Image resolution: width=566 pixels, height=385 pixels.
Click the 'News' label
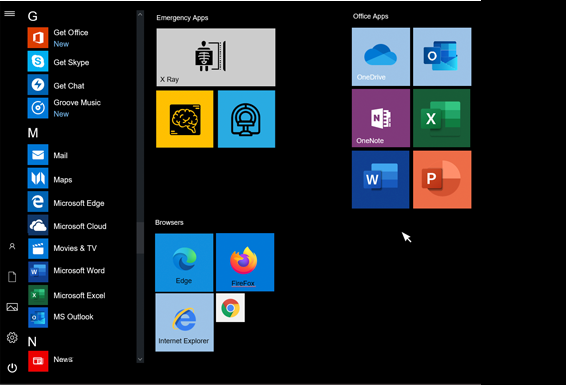[63, 359]
